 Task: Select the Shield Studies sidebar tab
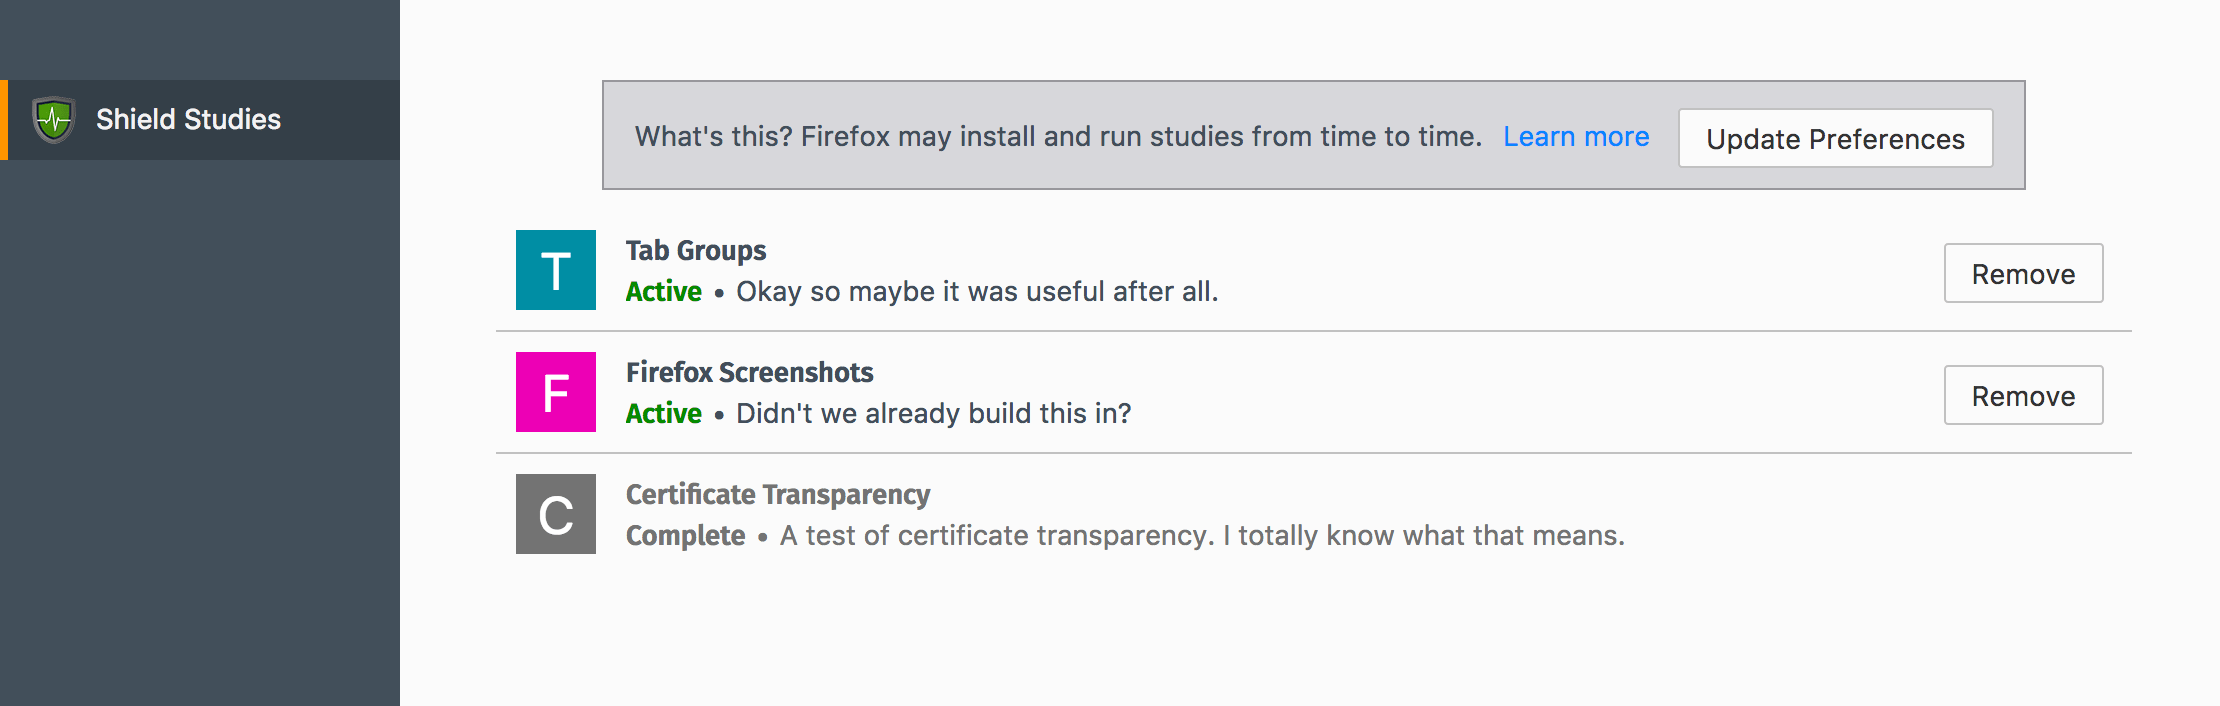pos(200,120)
